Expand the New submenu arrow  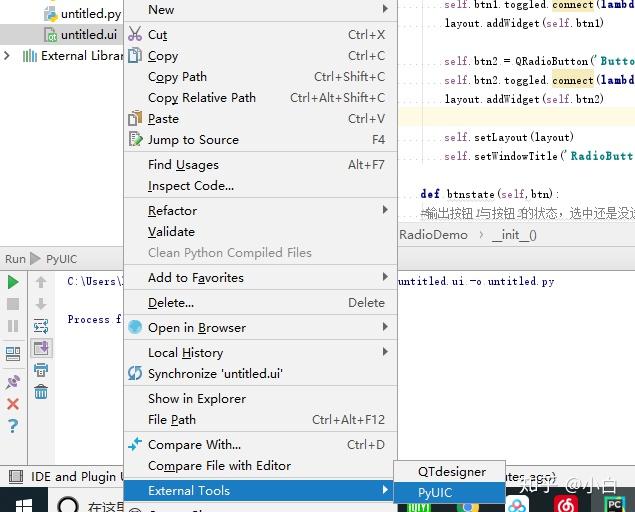[385, 9]
